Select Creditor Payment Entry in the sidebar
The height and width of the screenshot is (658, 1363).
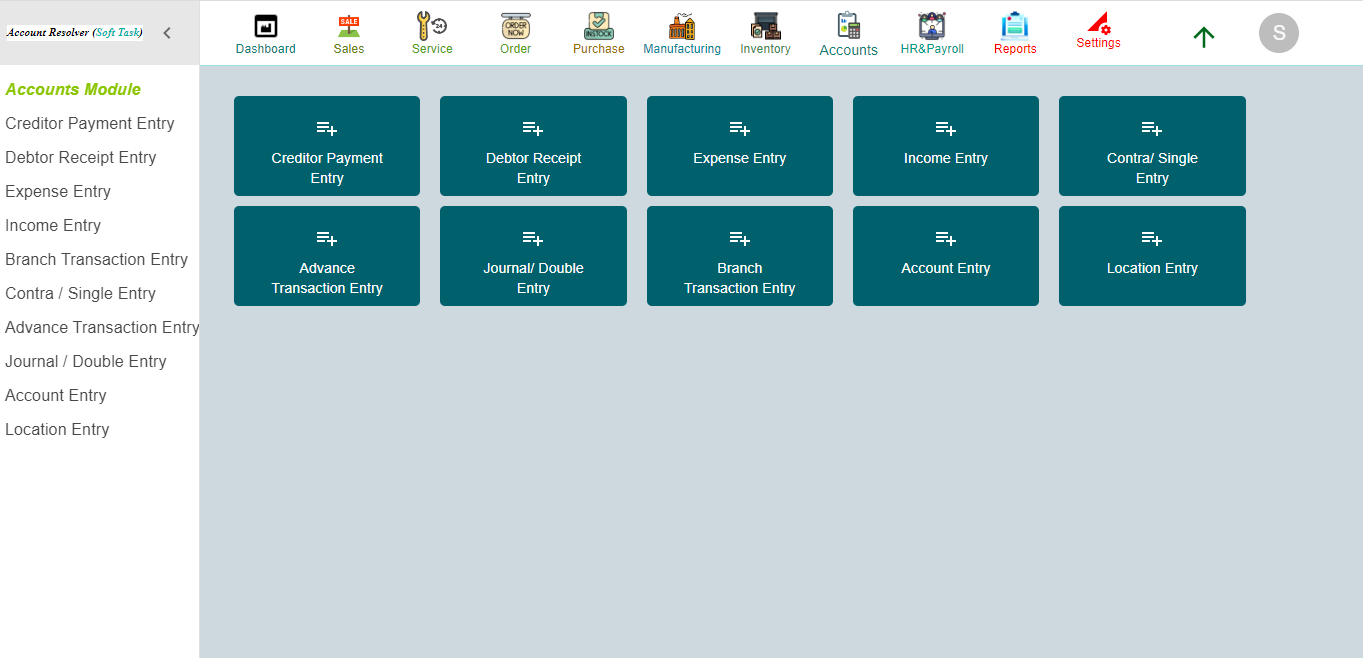tap(90, 123)
